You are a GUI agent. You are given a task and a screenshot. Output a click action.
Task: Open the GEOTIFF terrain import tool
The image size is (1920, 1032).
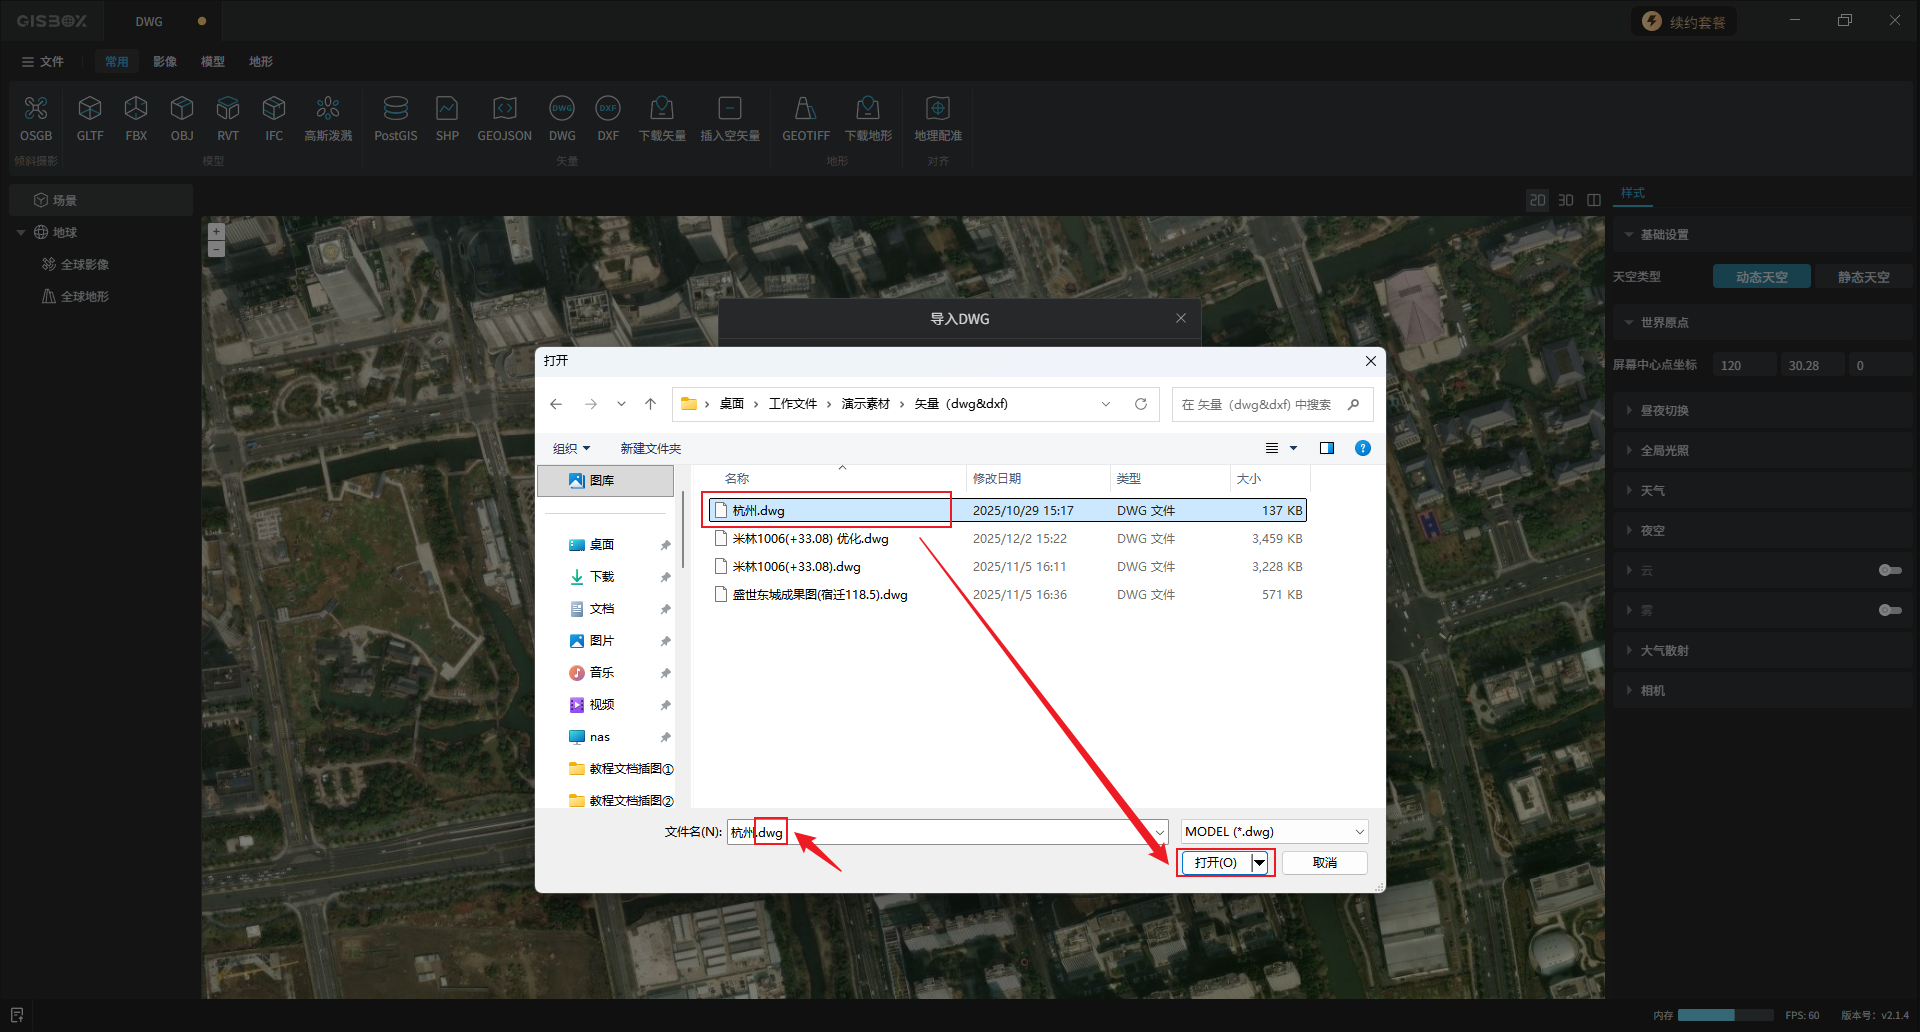pyautogui.click(x=805, y=109)
